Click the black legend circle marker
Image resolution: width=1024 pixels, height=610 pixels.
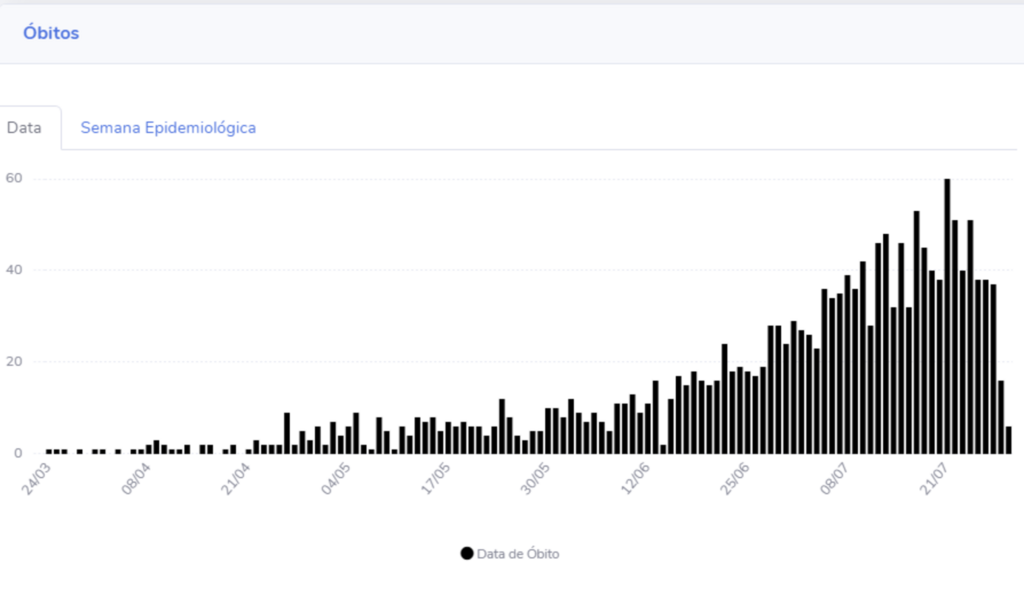point(467,554)
